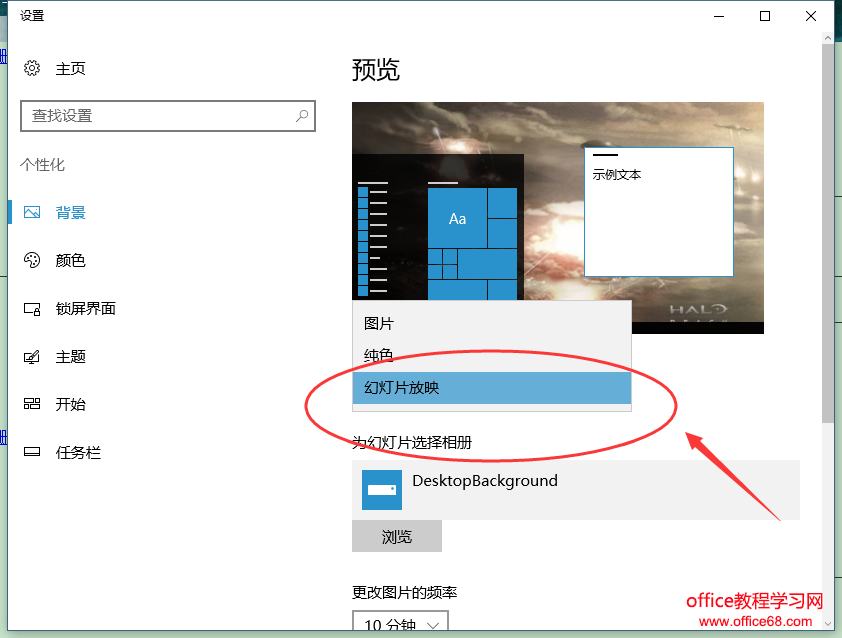Click the 开始 (Start) grid icon in sidebar
The height and width of the screenshot is (638, 842).
34,404
